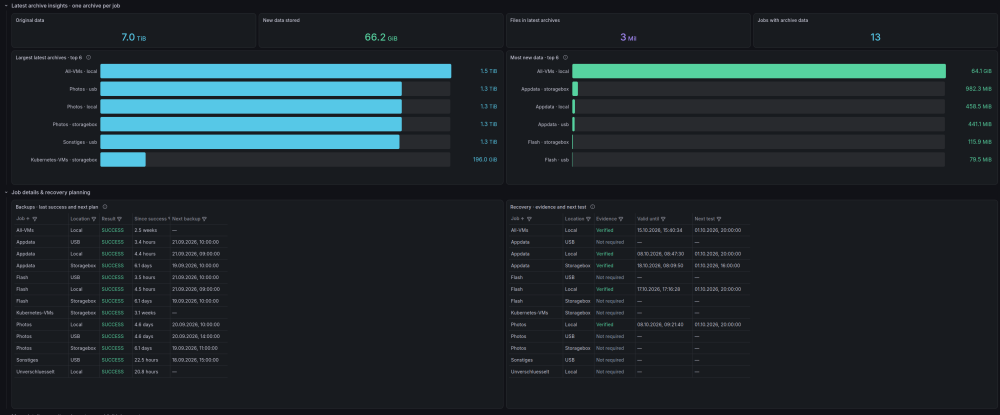The height and width of the screenshot is (415, 1000).
Task: Open the Original data panel title
Action: (30, 20)
